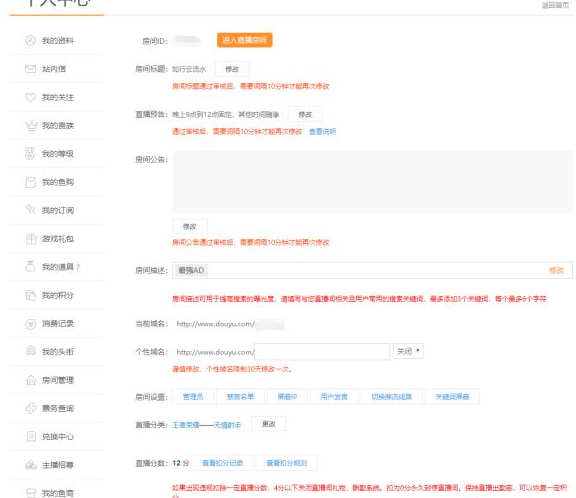Click 更改 beside the live category
Image resolution: width=576 pixels, height=498 pixels.
(269, 424)
